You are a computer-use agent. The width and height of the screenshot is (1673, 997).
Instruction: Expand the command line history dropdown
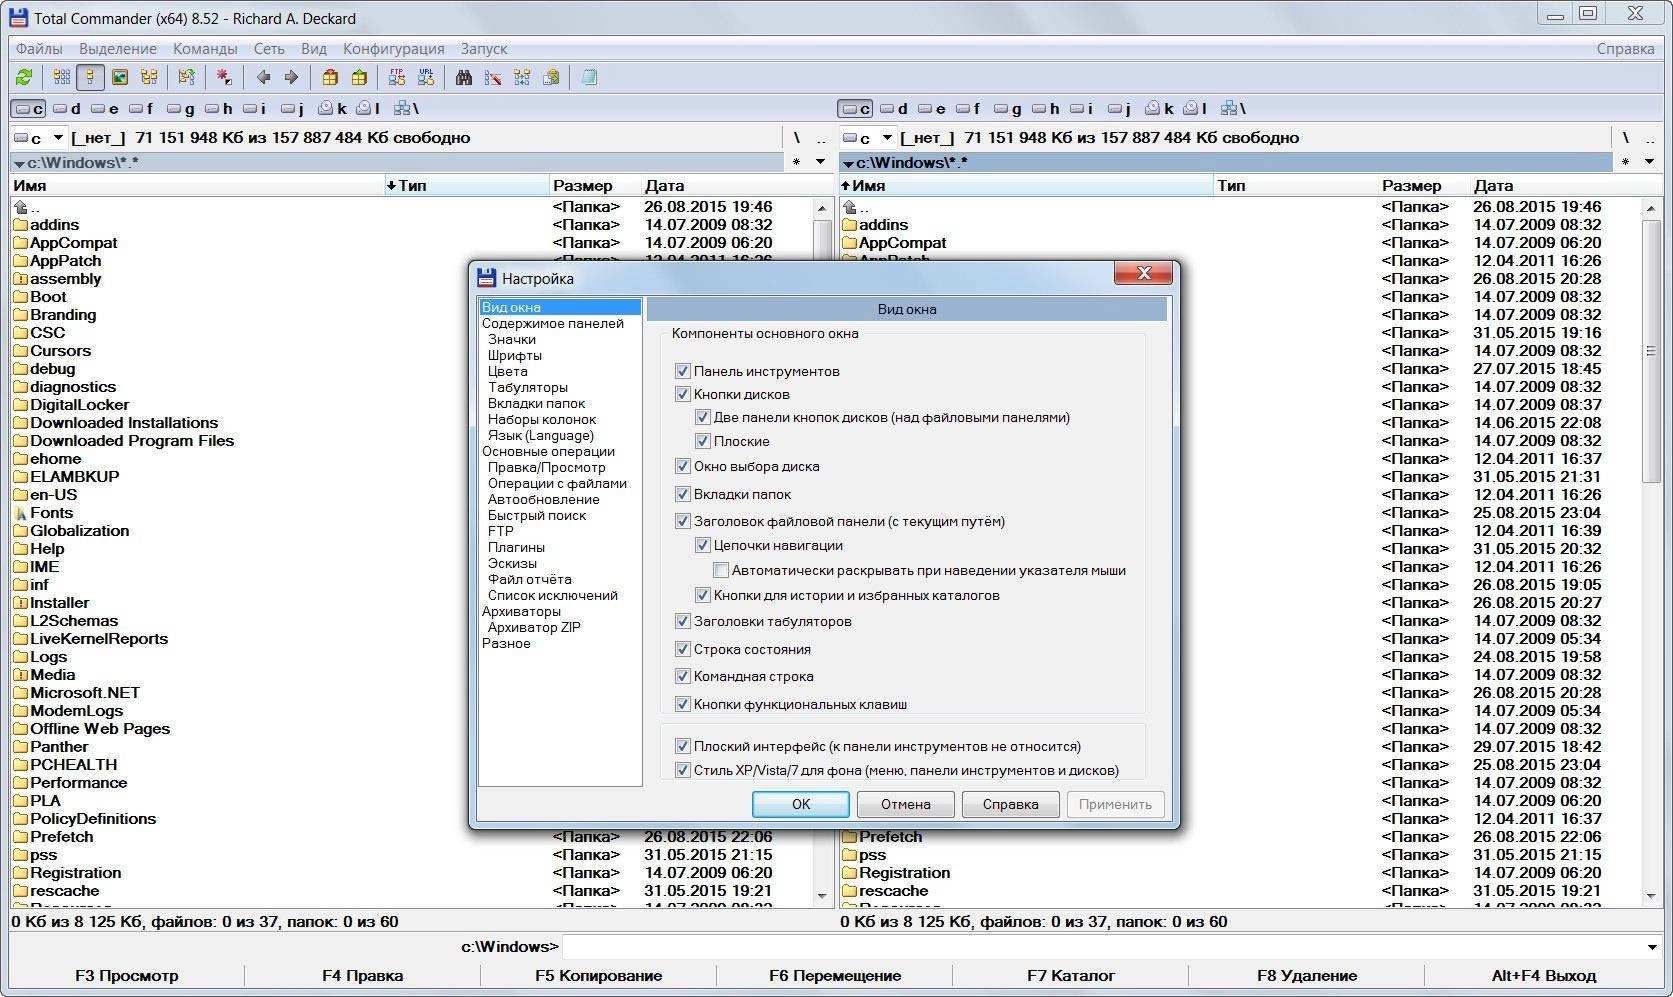pyautogui.click(x=1651, y=946)
